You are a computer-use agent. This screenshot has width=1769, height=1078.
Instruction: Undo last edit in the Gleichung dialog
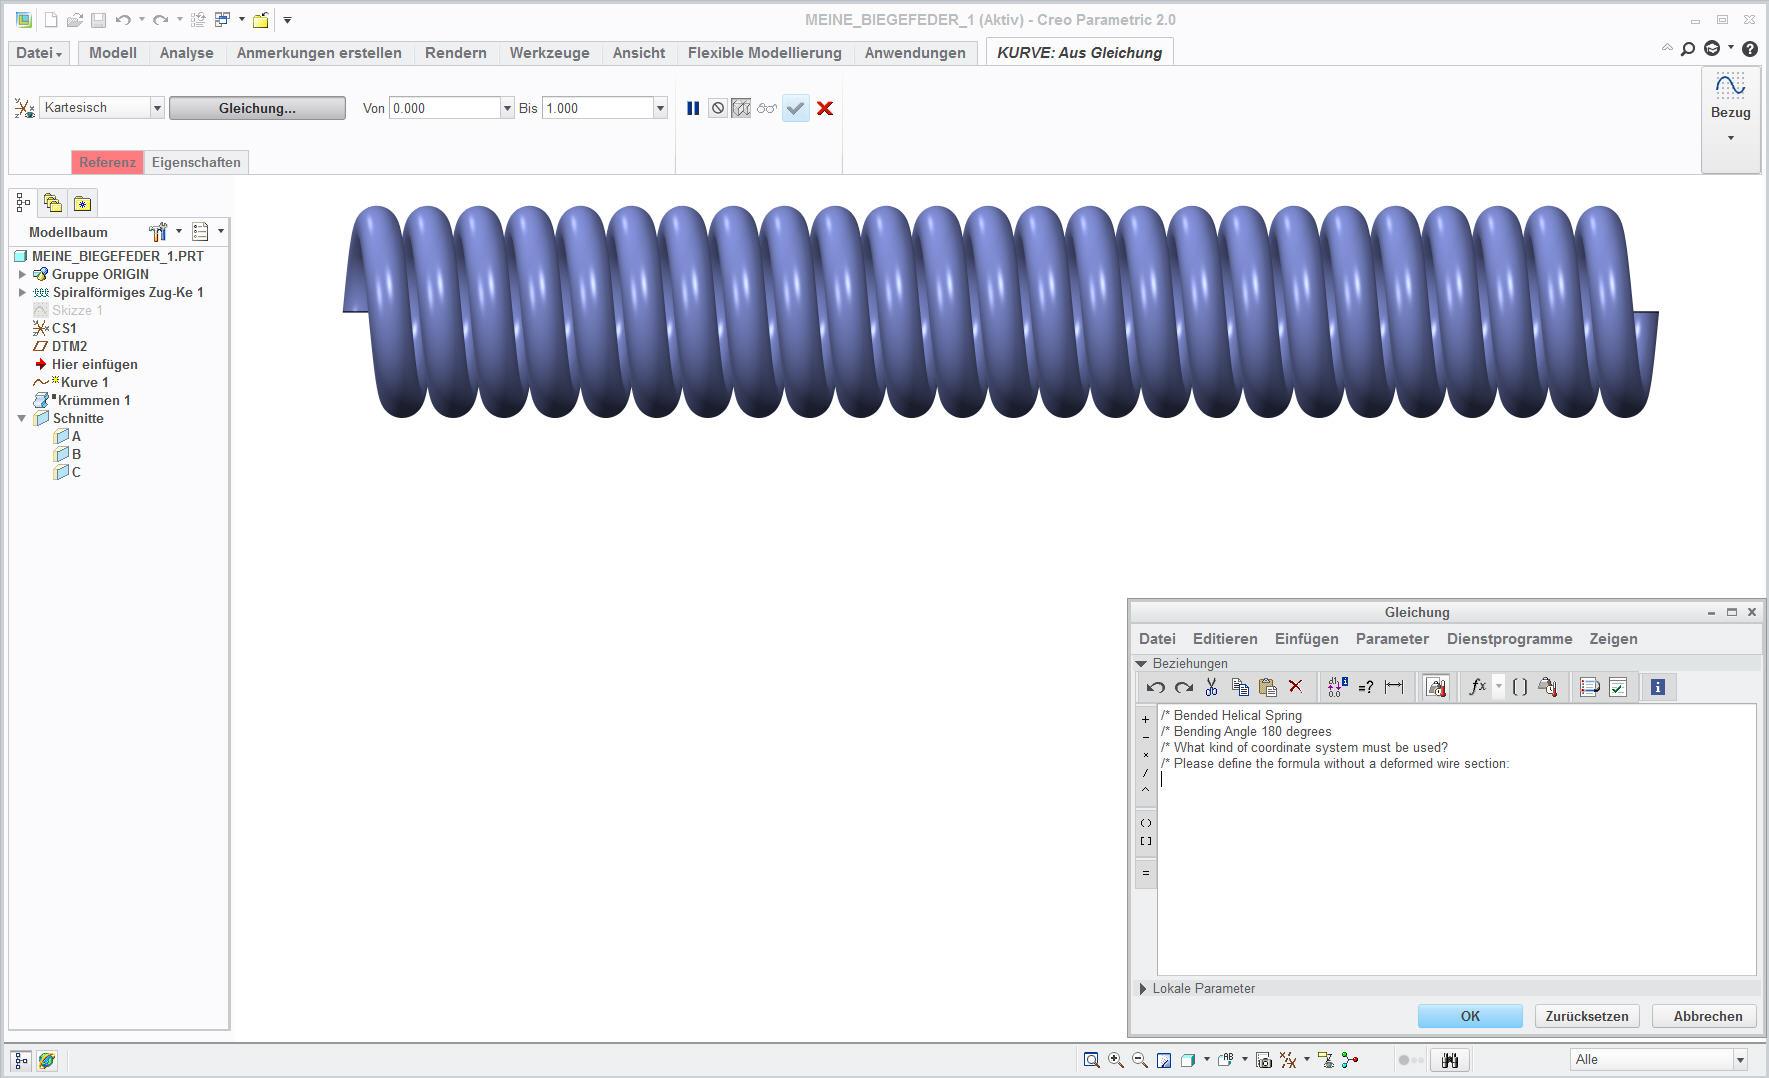point(1156,687)
